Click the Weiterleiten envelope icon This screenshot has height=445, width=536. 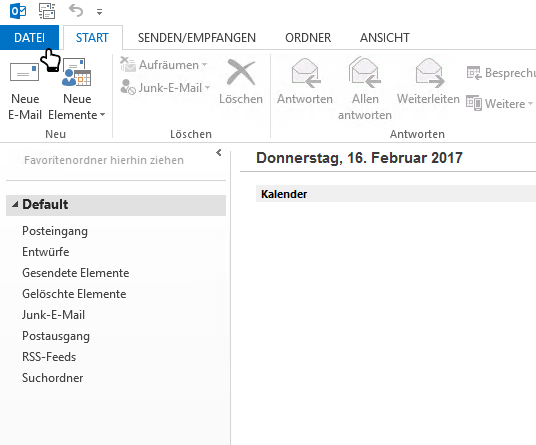(x=429, y=72)
